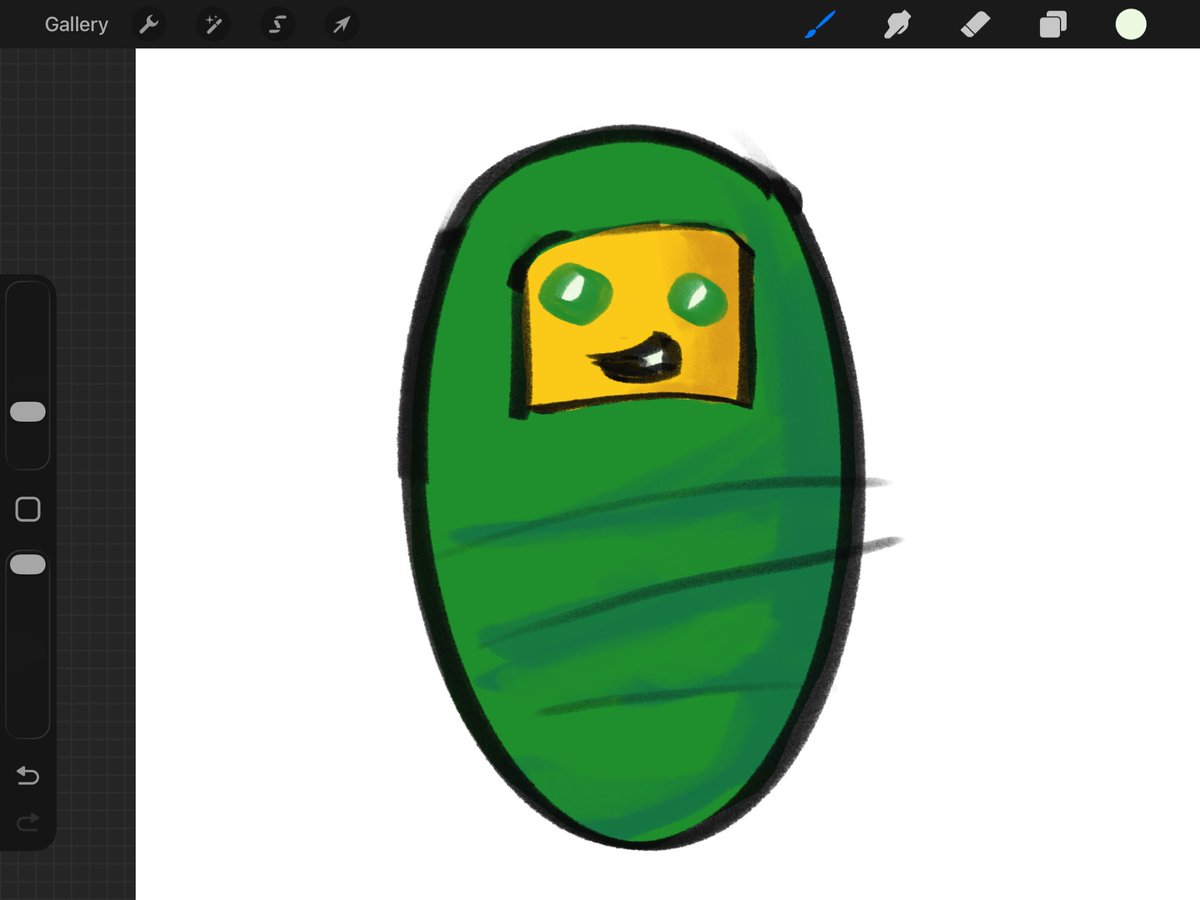Open the active color swatch
Viewport: 1200px width, 900px height.
coord(1131,24)
